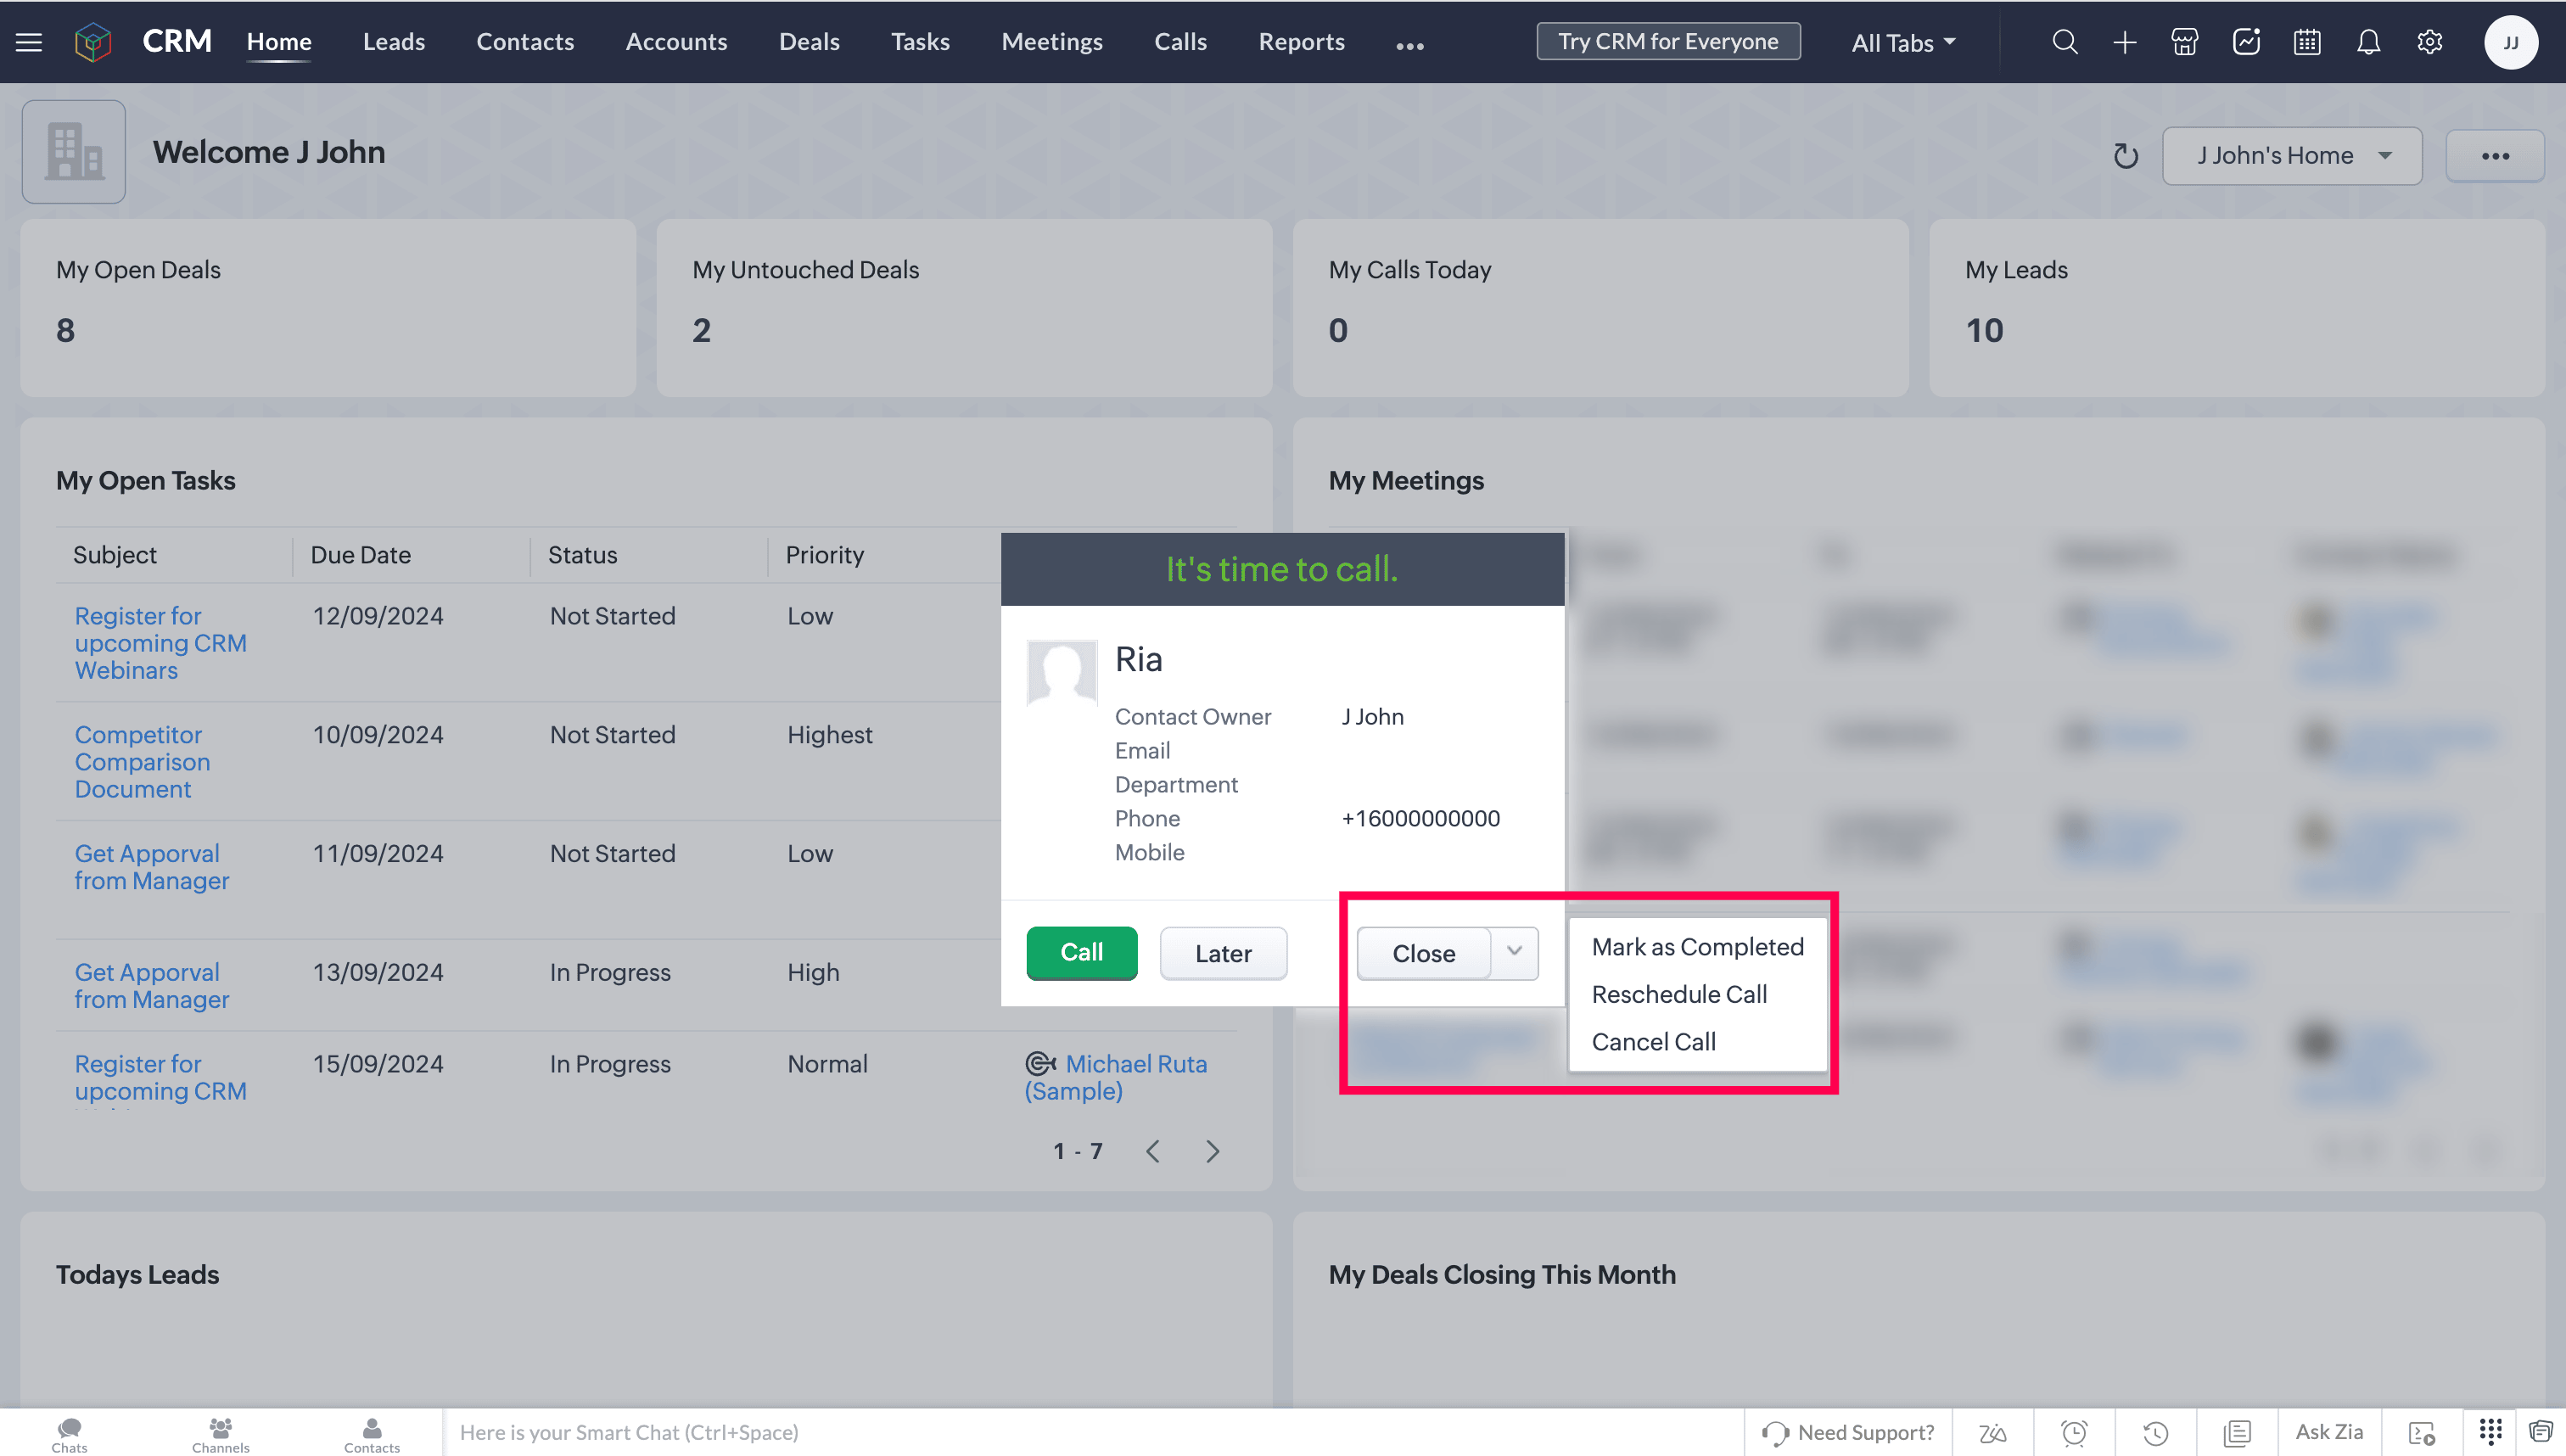The width and height of the screenshot is (2566, 1456).
Task: Open Chats in the bottom bar
Action: 69,1433
